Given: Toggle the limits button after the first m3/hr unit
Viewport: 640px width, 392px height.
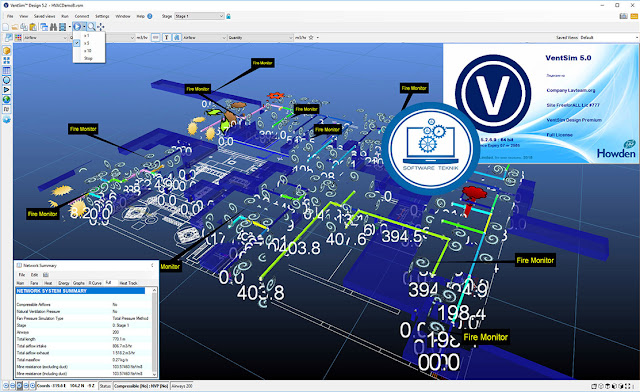Looking at the screenshot, I should tap(155, 38).
